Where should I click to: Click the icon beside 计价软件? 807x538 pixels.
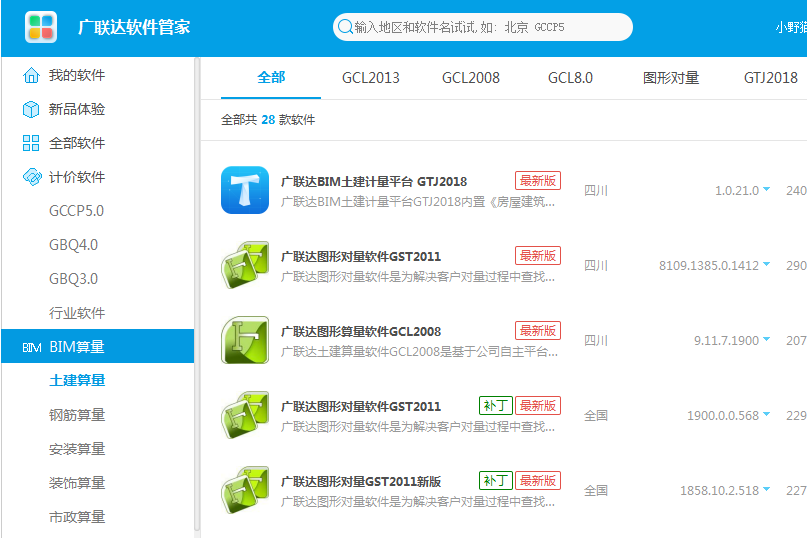pos(32,177)
